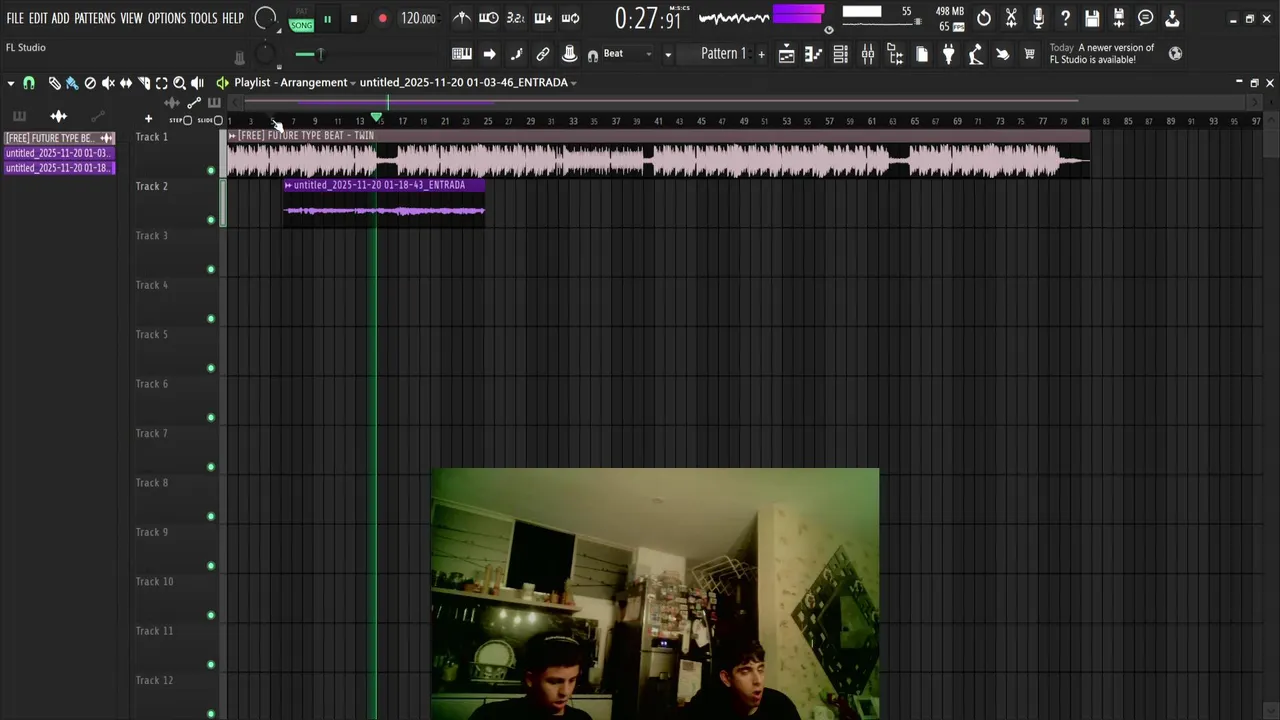
Task: Mute Track 5 using its green light
Action: 210,368
